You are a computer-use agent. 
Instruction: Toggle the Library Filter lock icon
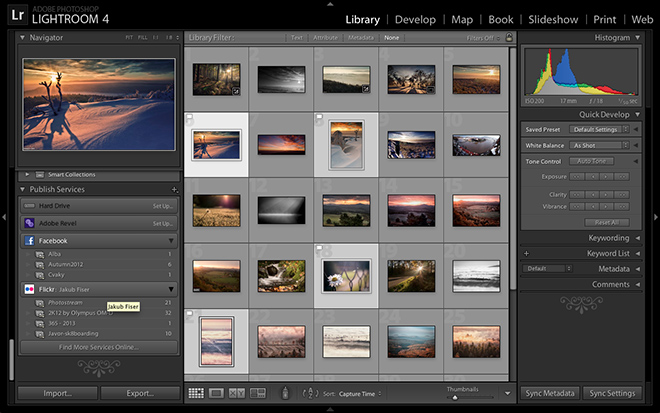[x=509, y=37]
